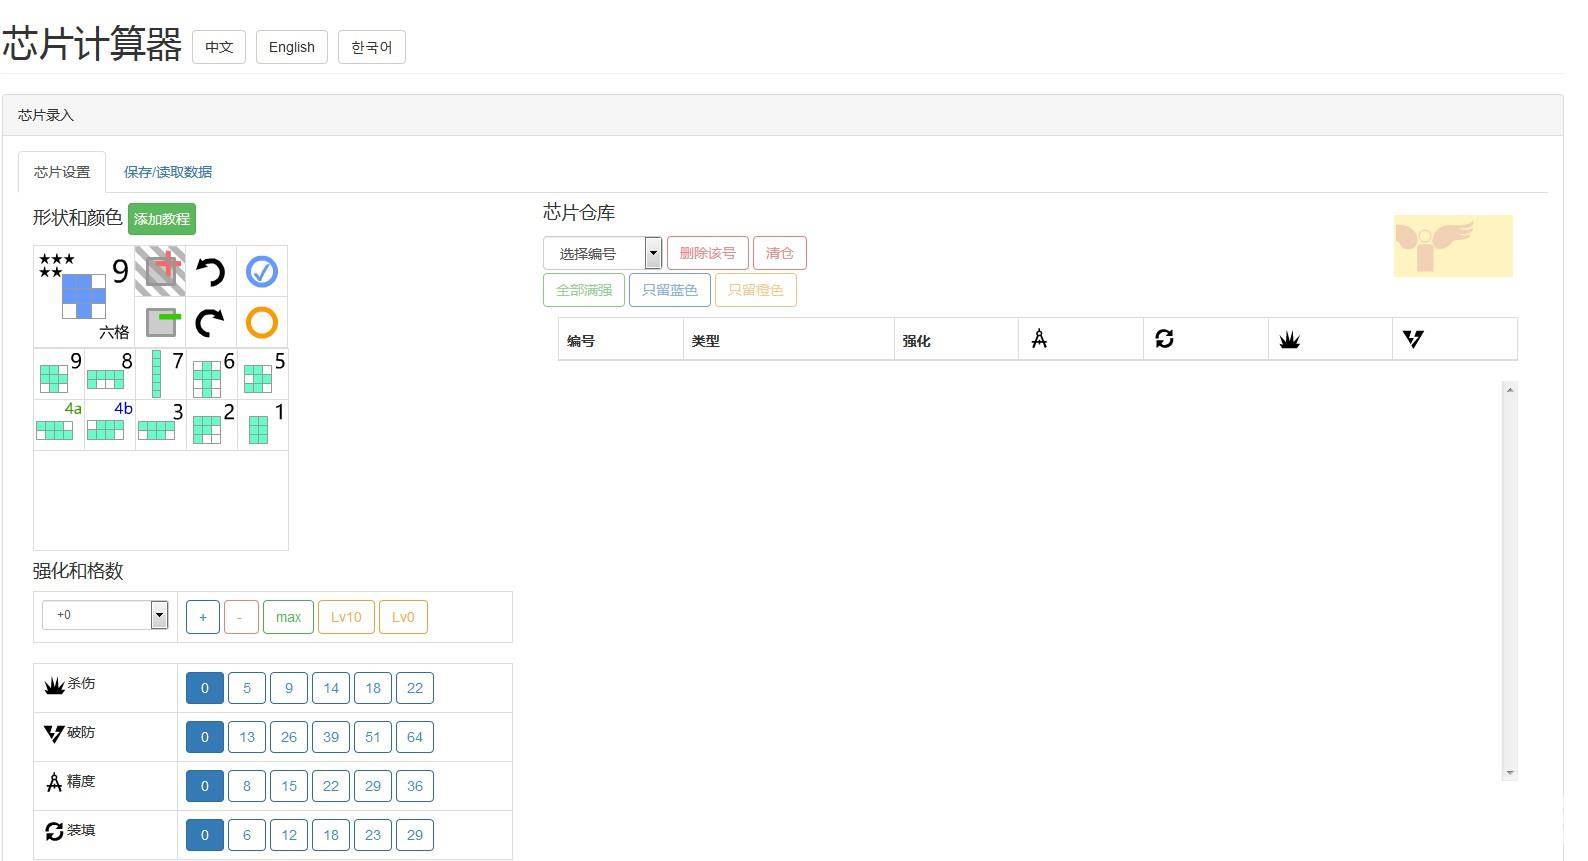Click the 只留蓝色 keep-blue filter button
Screen dimensions: 1588x861
point(669,290)
